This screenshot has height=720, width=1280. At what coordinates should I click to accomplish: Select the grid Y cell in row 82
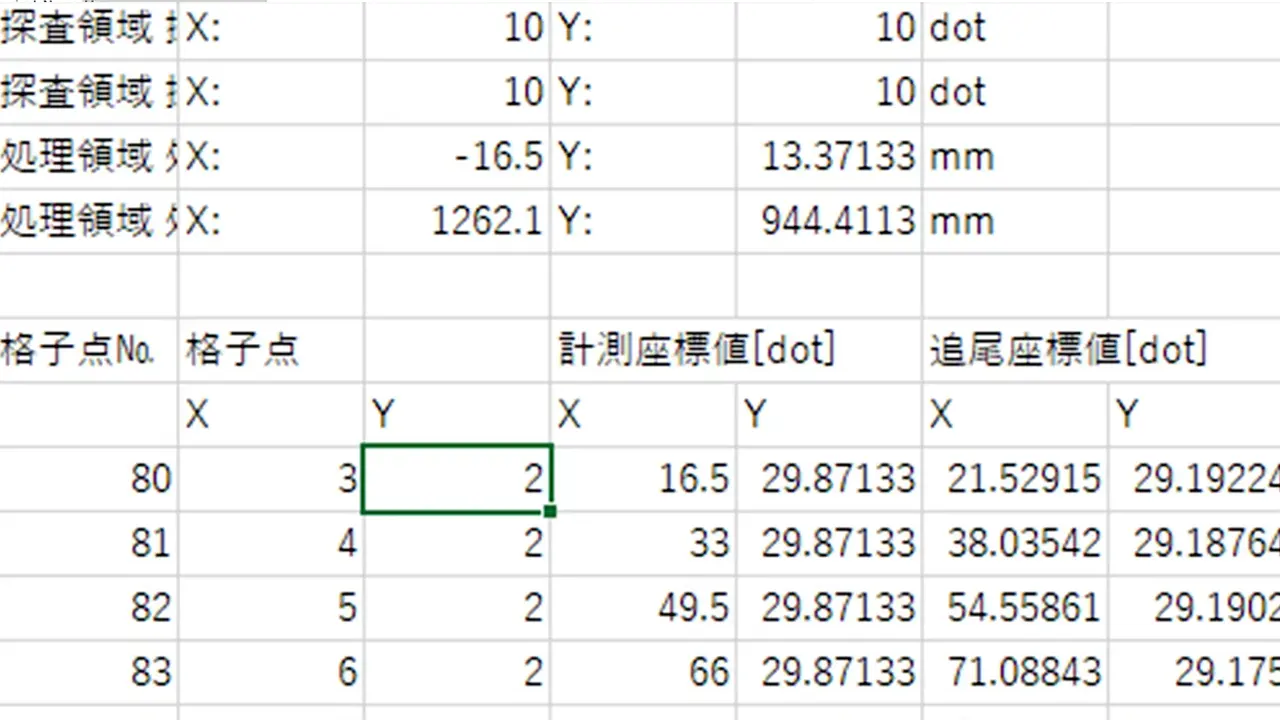[x=457, y=607]
